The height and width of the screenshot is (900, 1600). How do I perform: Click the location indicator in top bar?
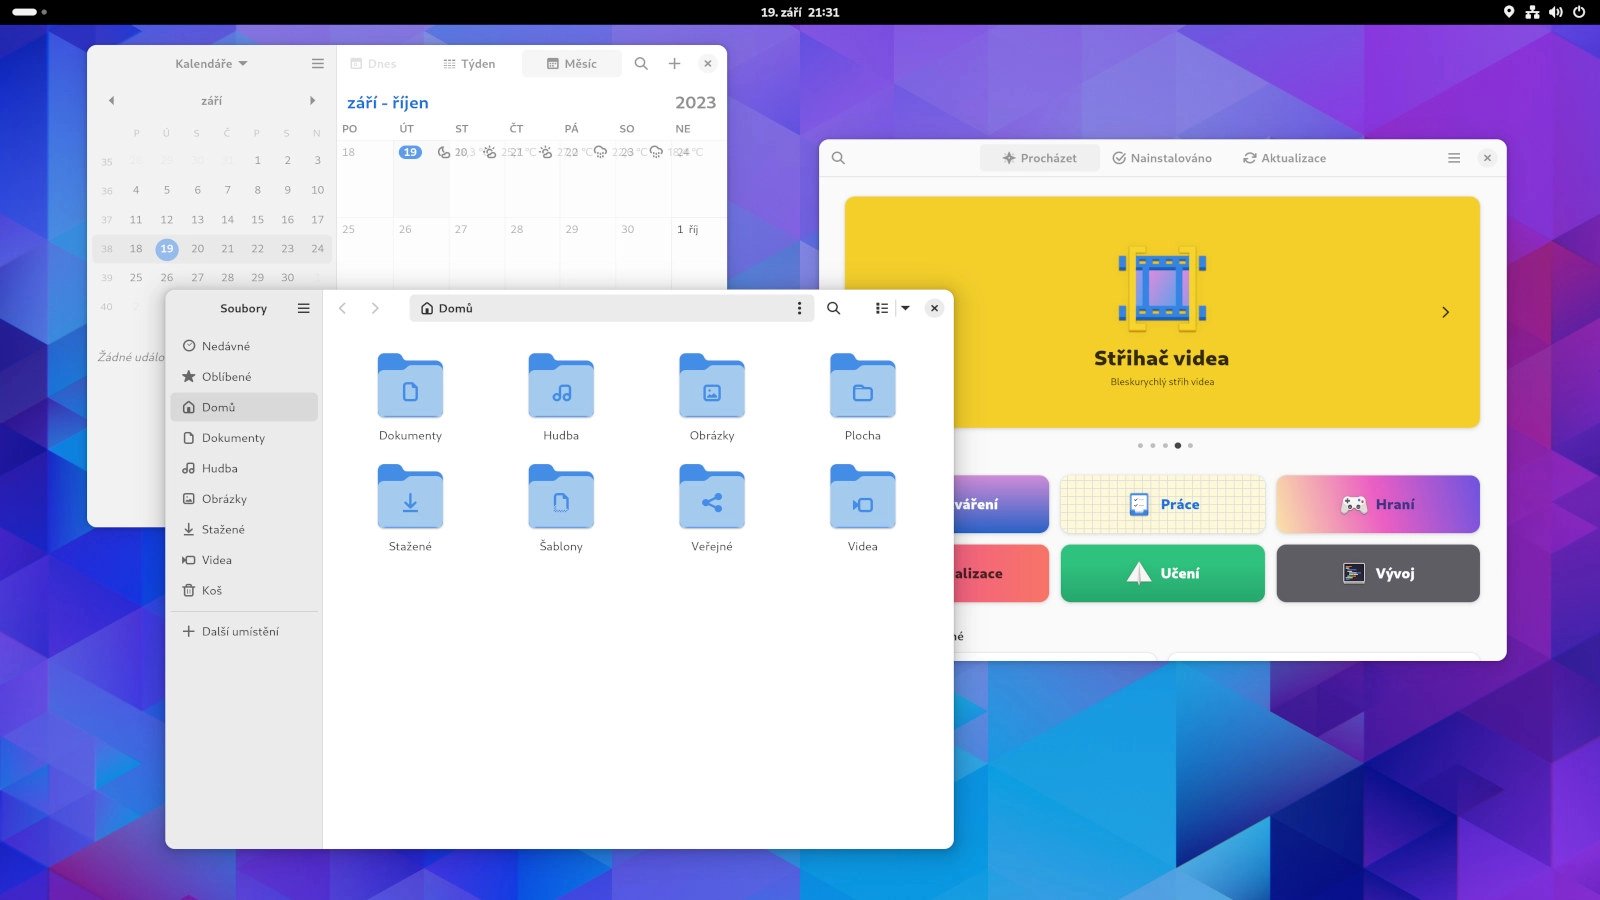(1509, 12)
